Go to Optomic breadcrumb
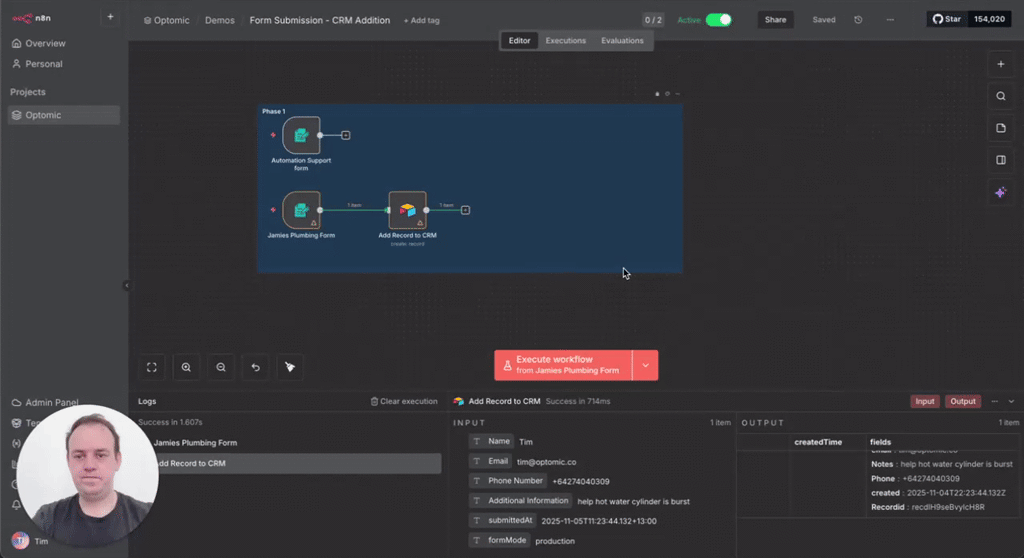The width and height of the screenshot is (1024, 558). coord(167,20)
